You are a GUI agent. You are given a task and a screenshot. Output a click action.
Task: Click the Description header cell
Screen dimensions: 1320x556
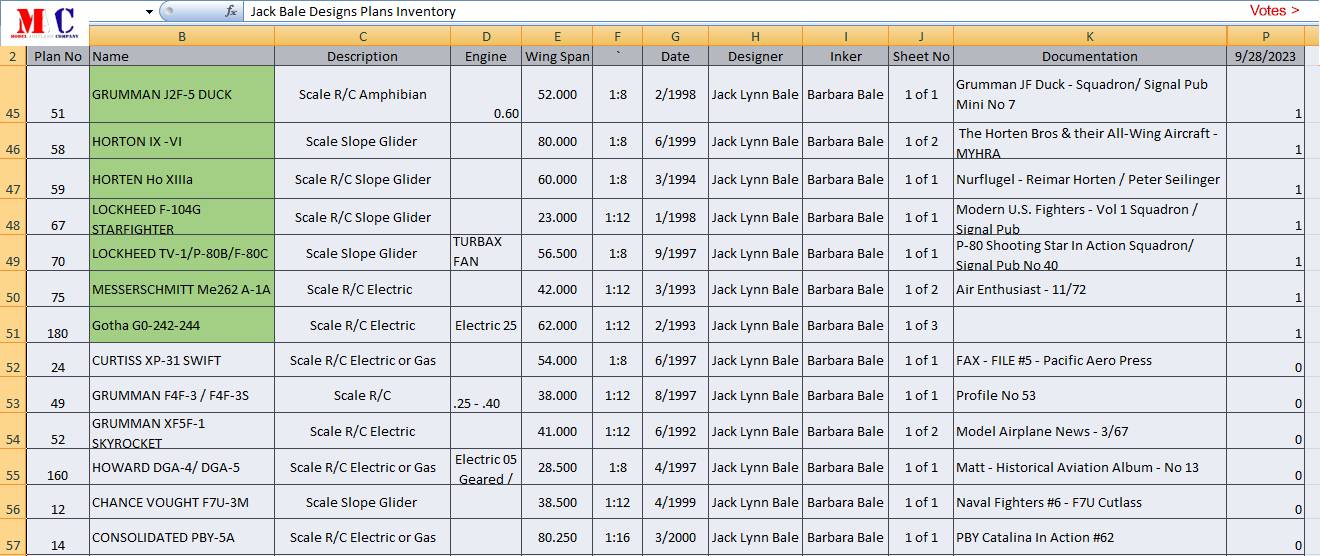tap(363, 56)
